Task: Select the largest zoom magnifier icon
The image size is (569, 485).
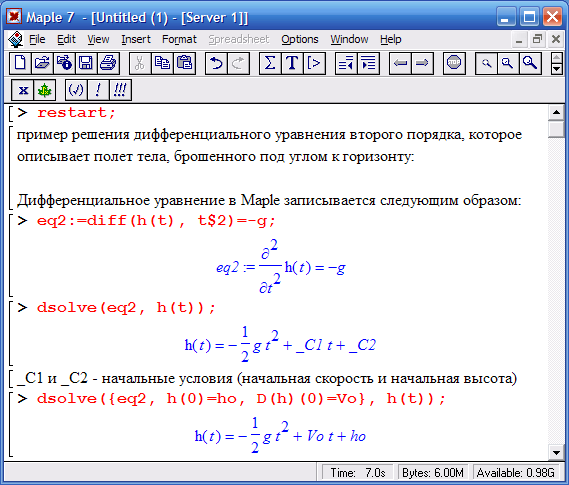Action: point(530,63)
